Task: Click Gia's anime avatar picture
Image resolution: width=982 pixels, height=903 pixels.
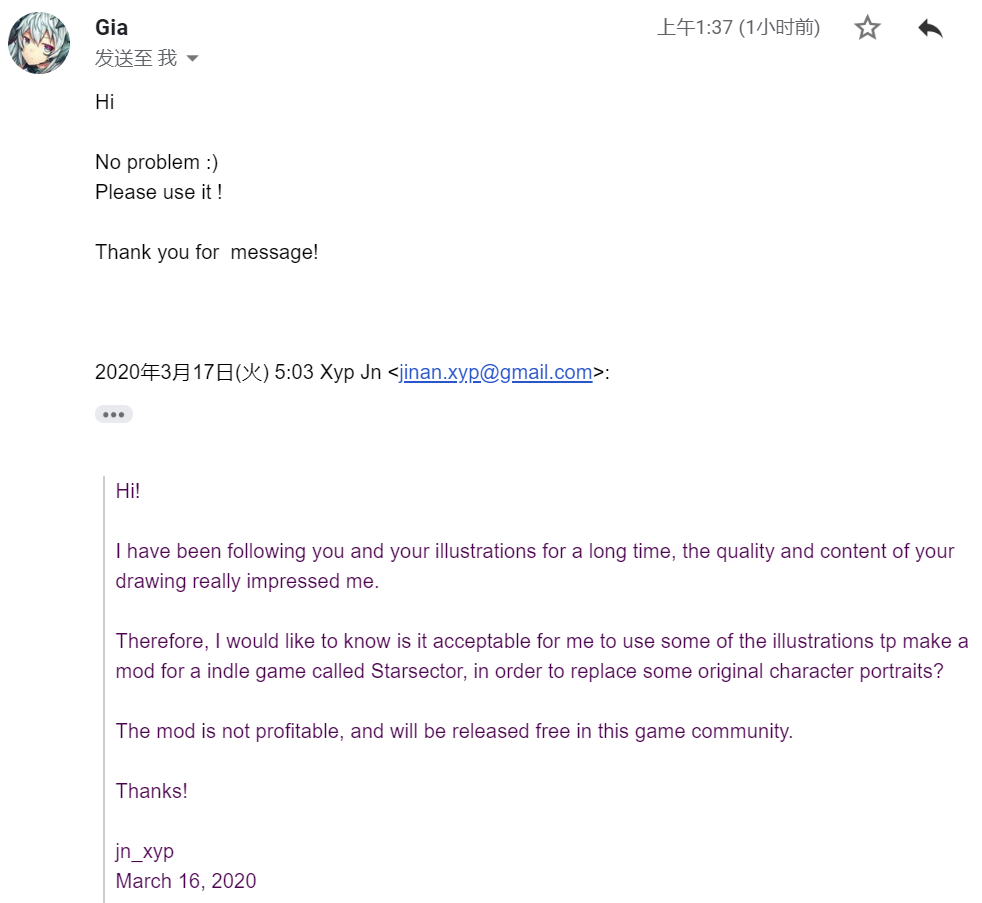Action: (39, 44)
